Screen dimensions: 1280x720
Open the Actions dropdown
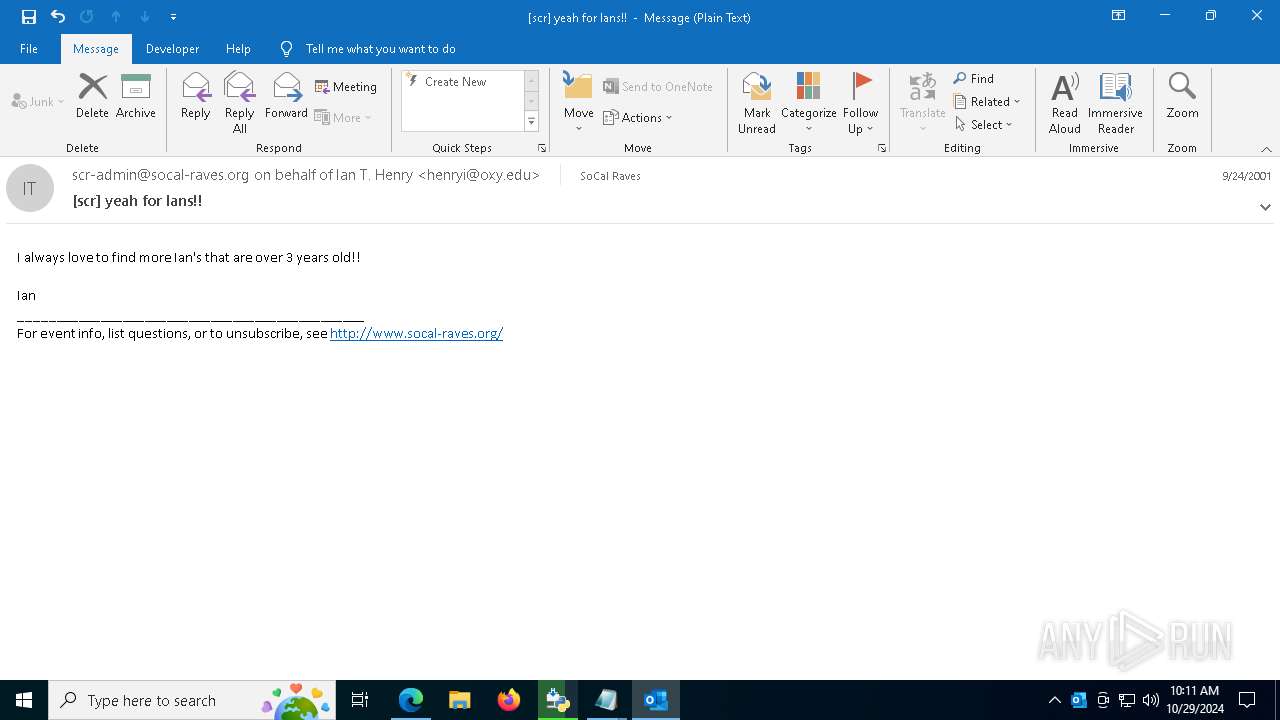[638, 117]
